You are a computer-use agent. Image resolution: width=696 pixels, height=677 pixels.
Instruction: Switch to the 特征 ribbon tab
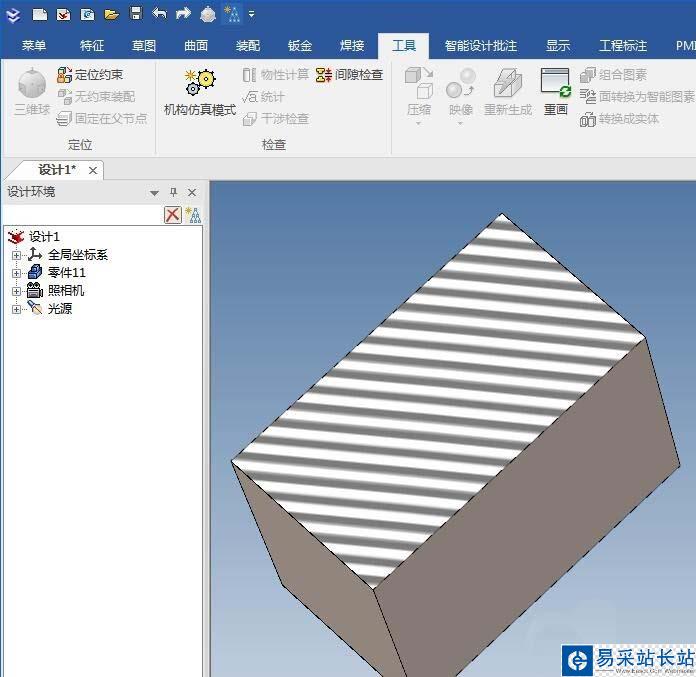tap(92, 45)
